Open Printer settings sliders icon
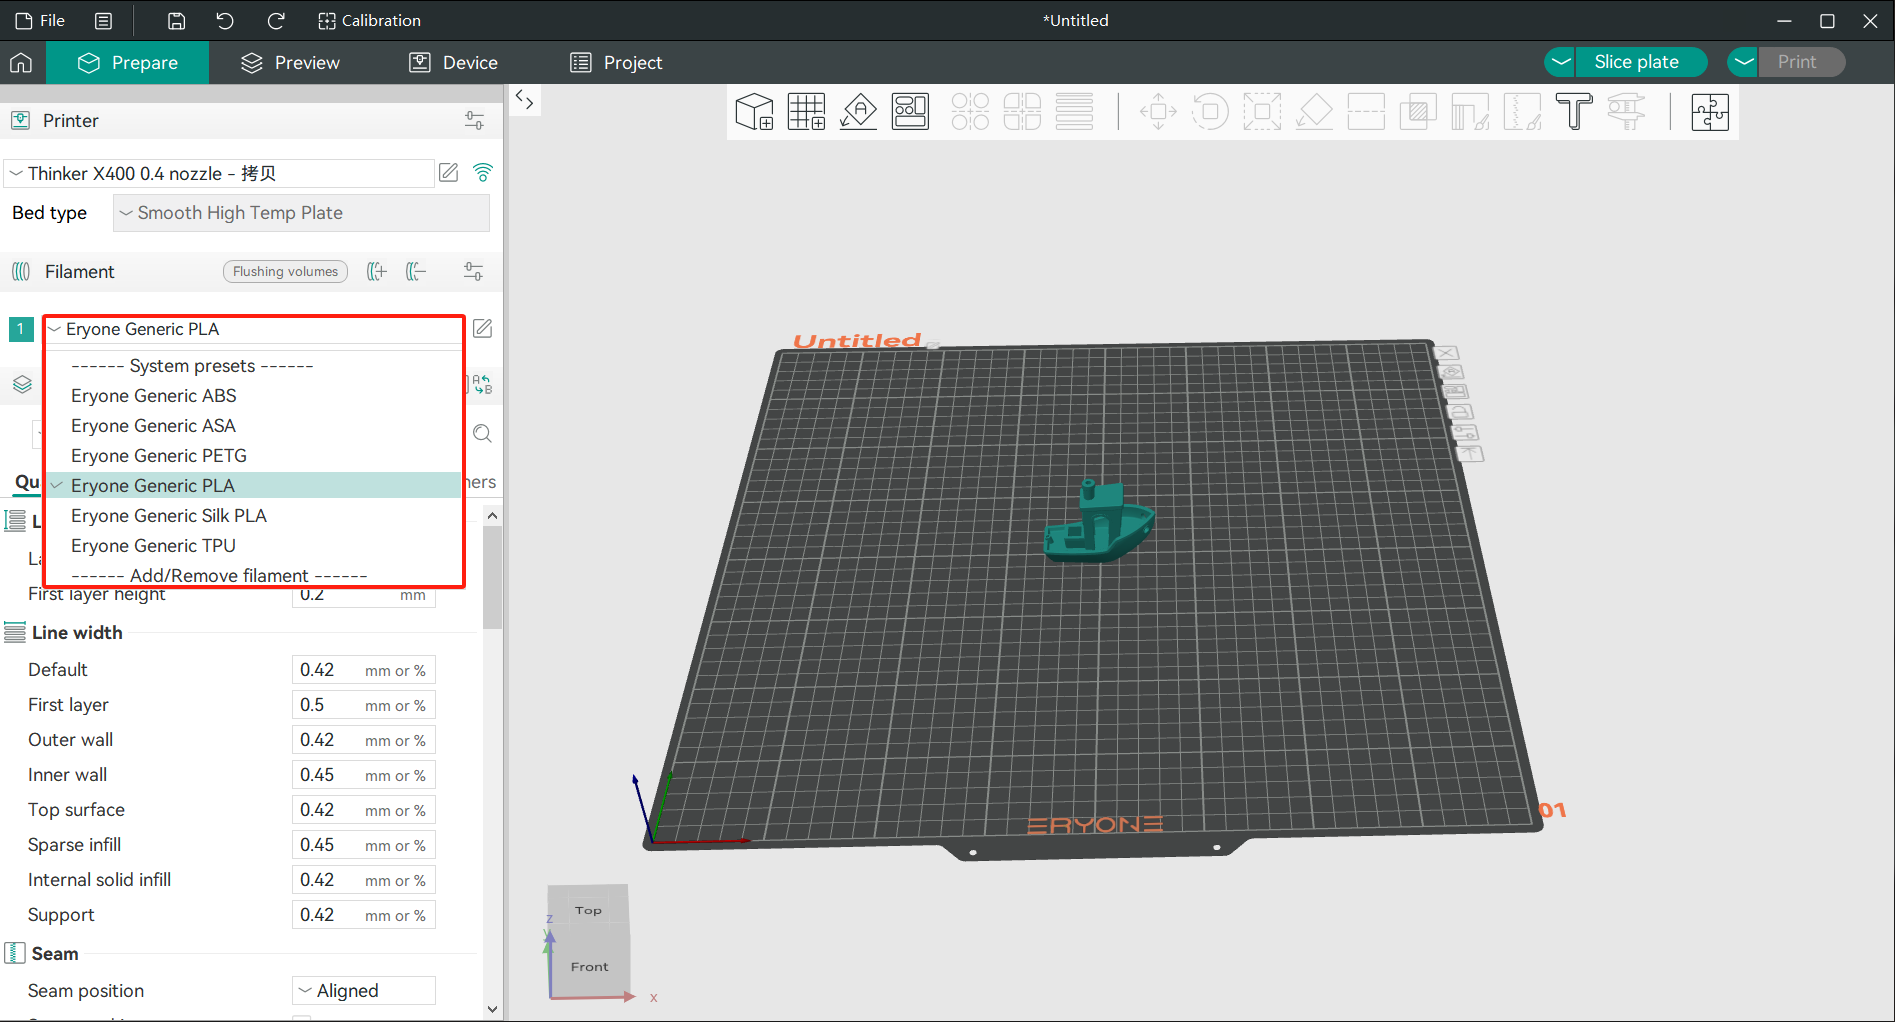The height and width of the screenshot is (1022, 1895). click(x=474, y=121)
